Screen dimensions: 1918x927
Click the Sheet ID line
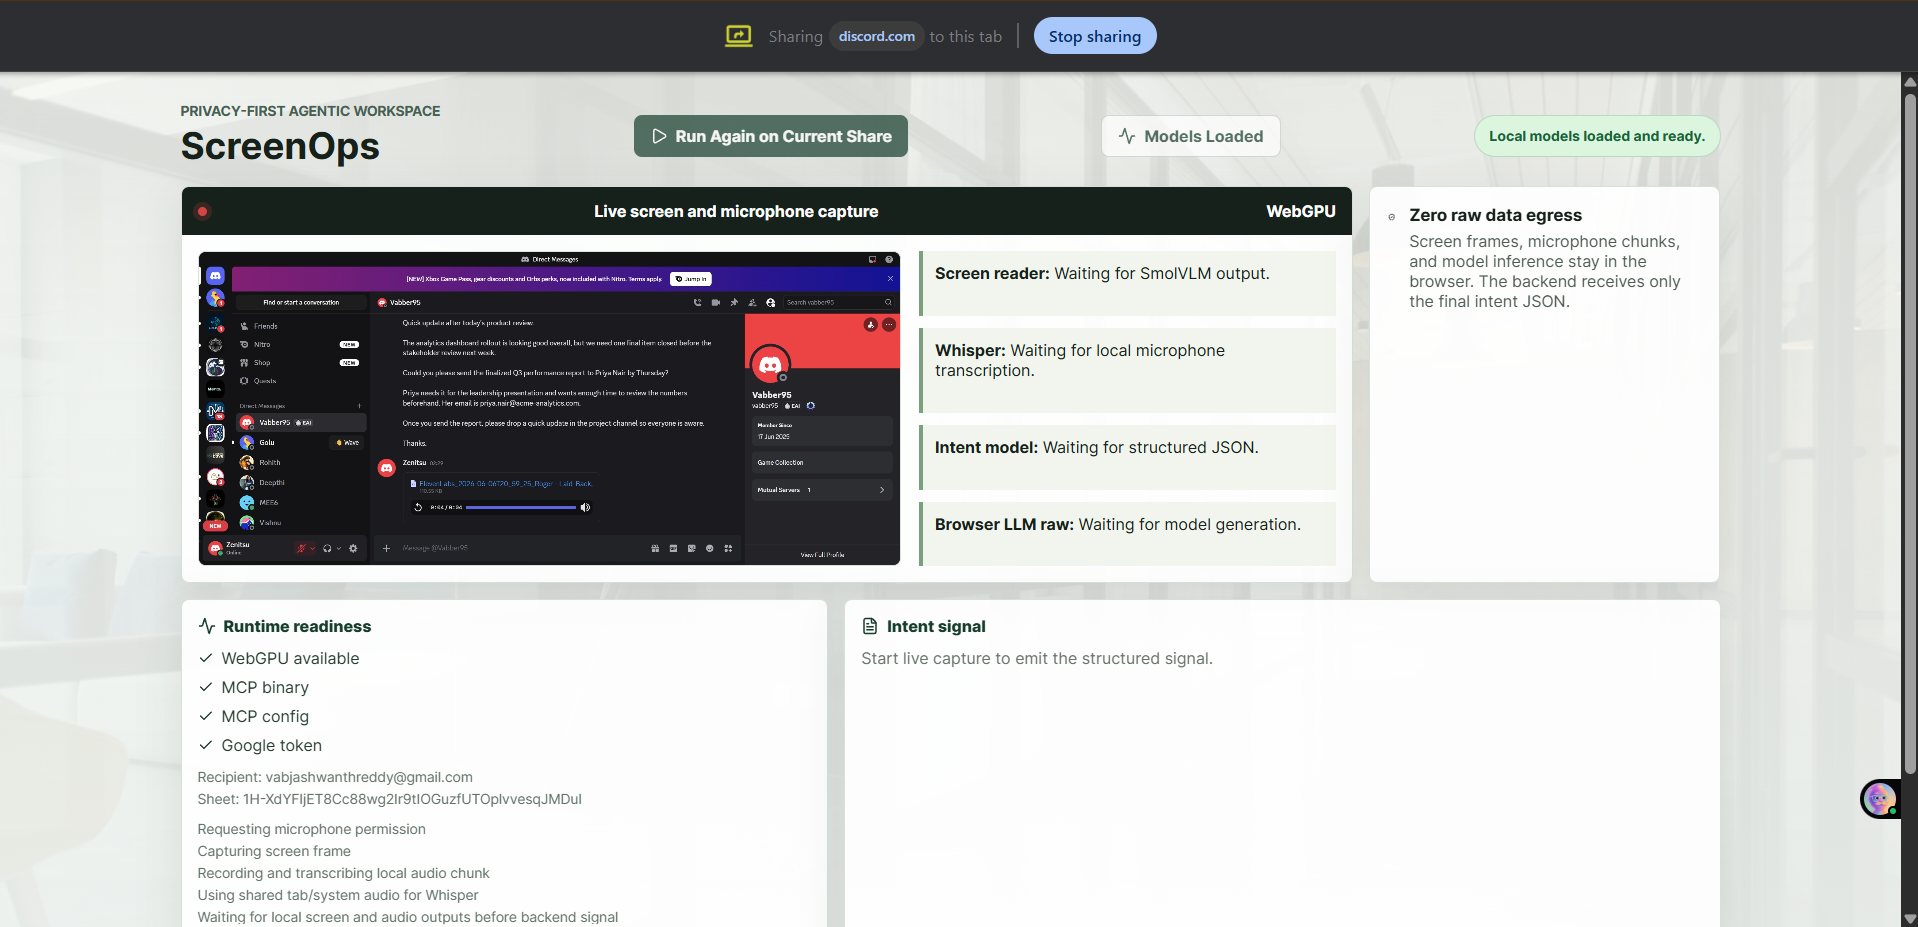point(389,799)
